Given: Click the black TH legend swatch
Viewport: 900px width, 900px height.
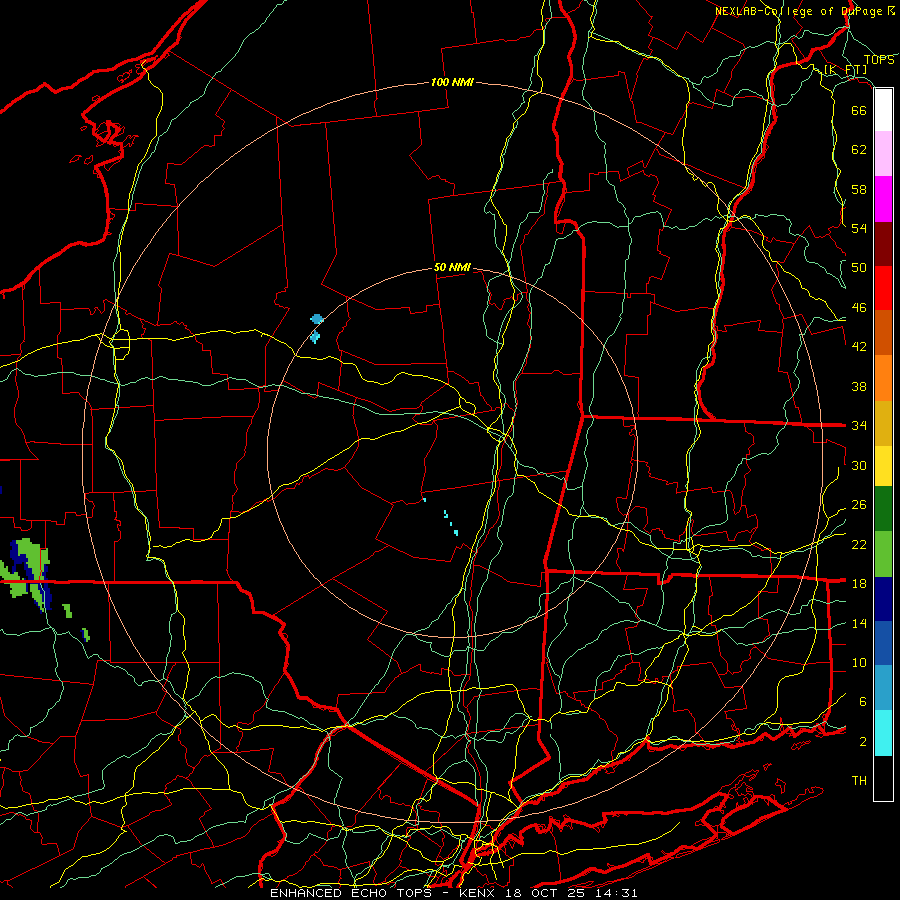Looking at the screenshot, I should [883, 778].
